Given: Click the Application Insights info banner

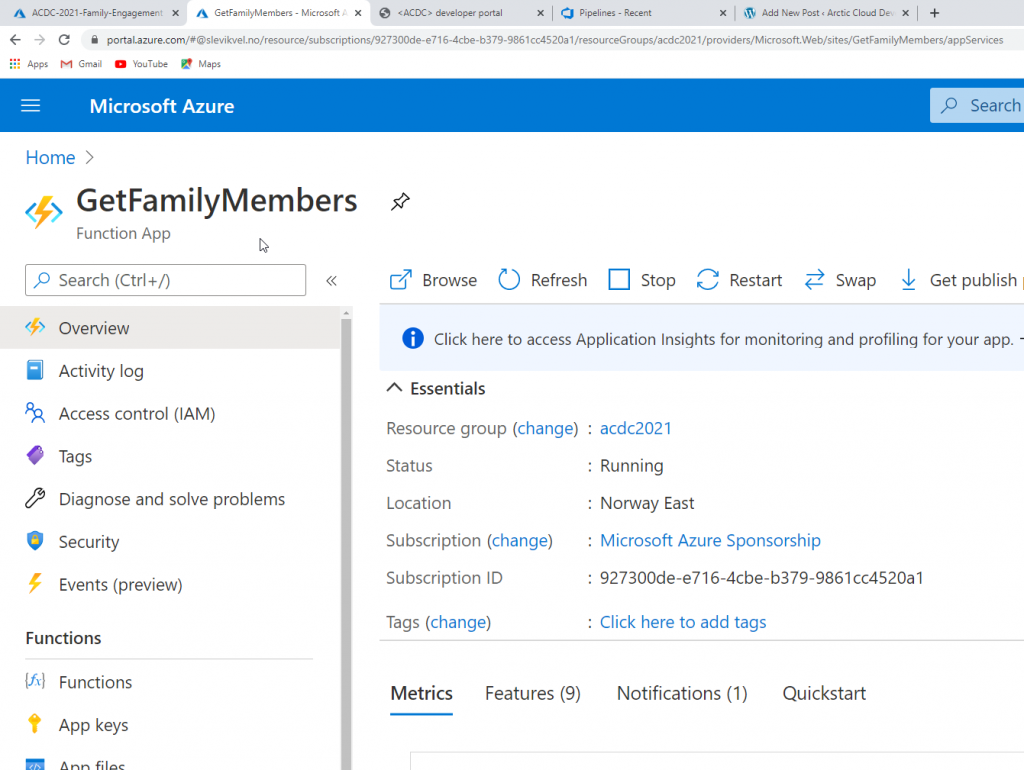Looking at the screenshot, I should pos(701,339).
